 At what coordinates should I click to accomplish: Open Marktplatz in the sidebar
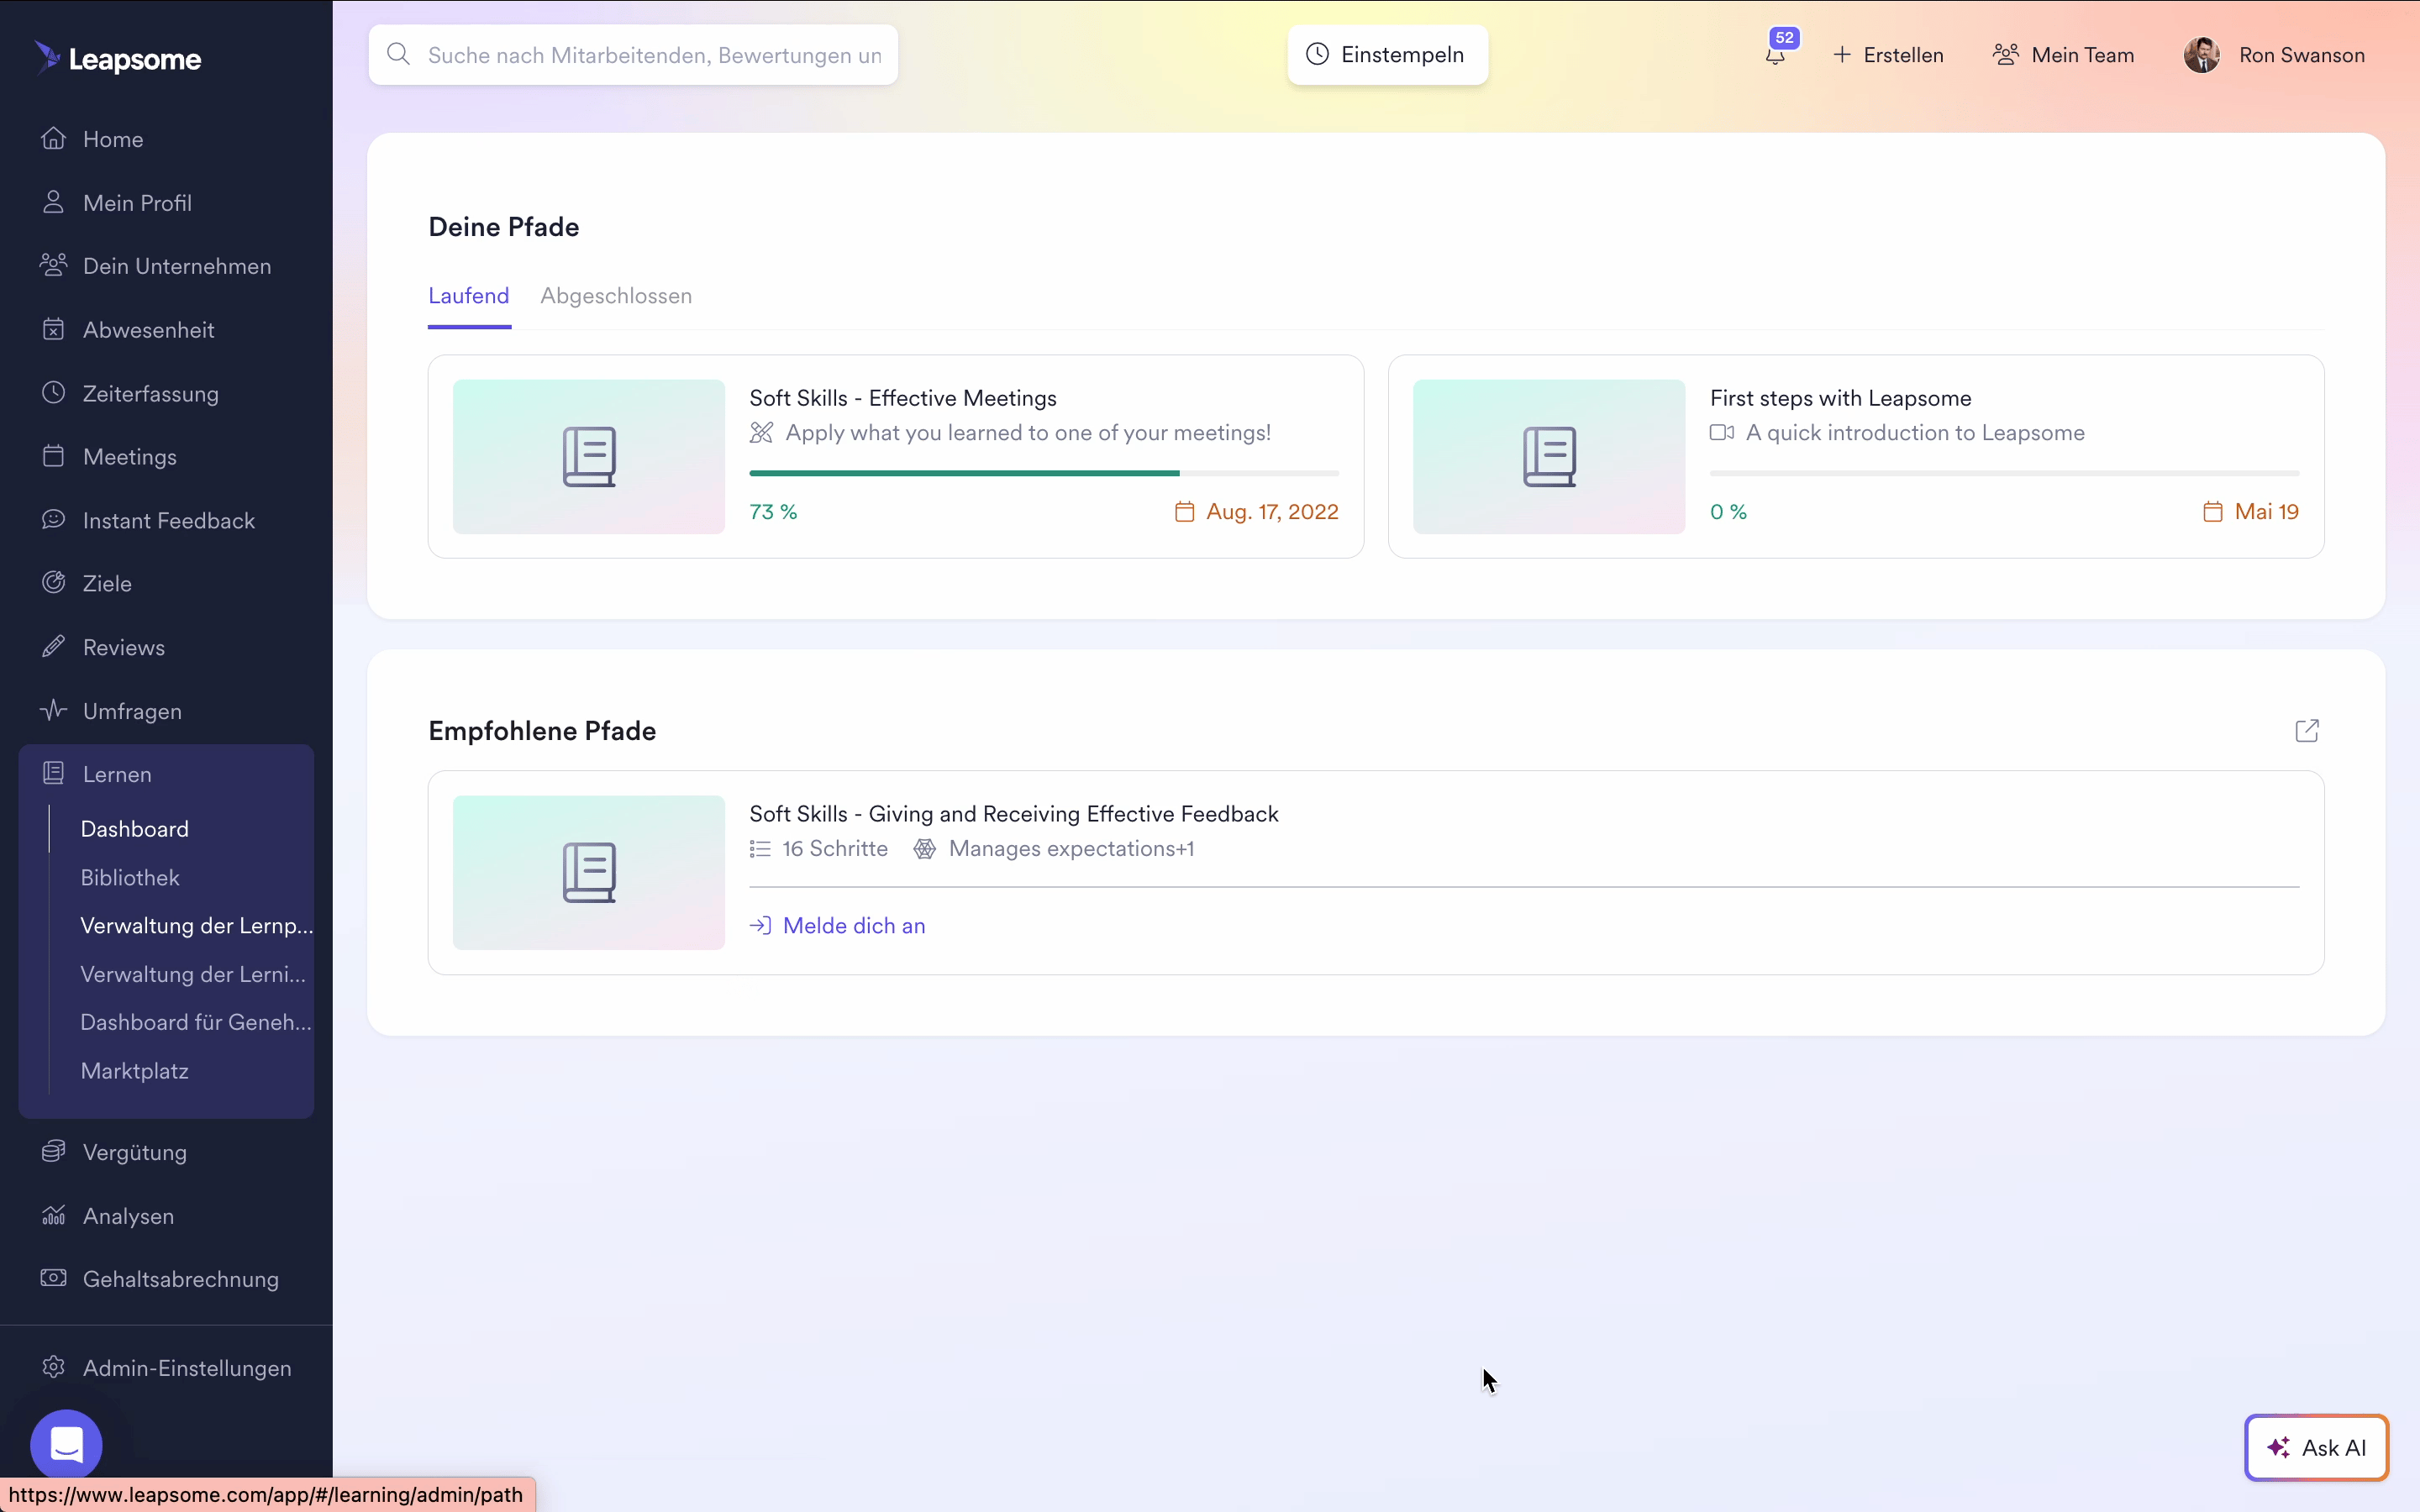coord(134,1071)
